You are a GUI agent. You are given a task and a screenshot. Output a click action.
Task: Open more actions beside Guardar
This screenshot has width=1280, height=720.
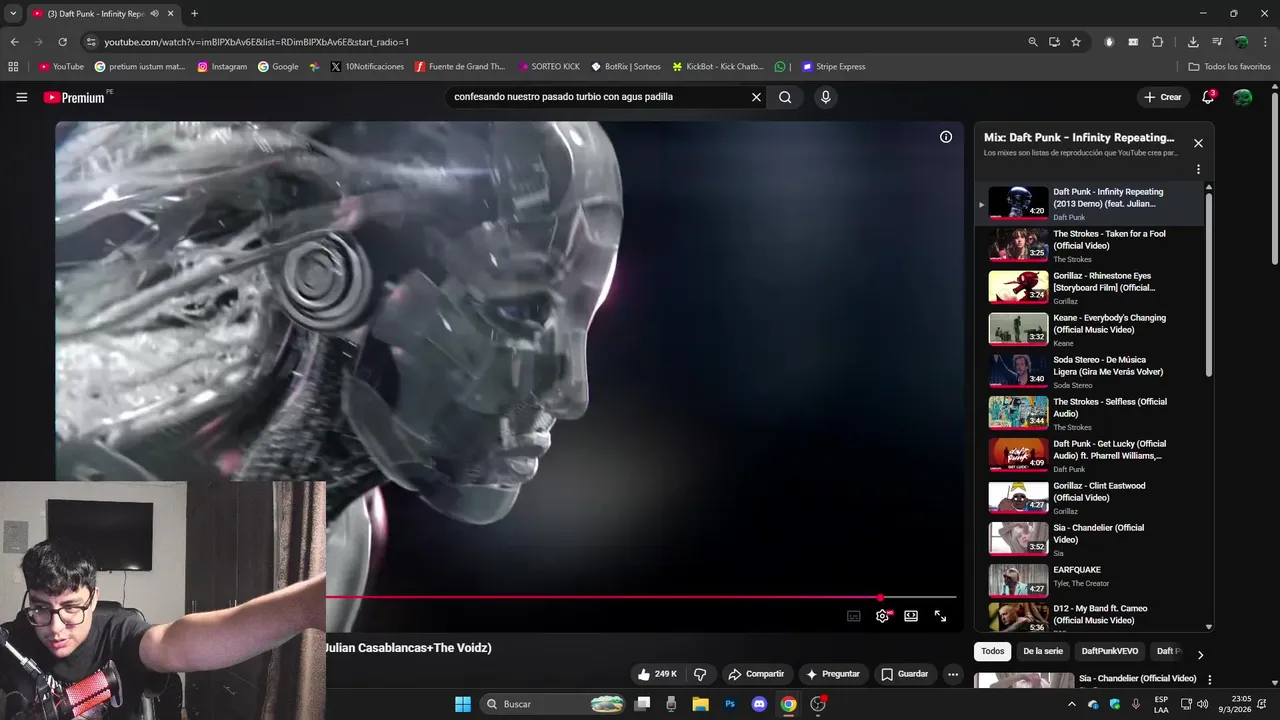pyautogui.click(x=953, y=674)
